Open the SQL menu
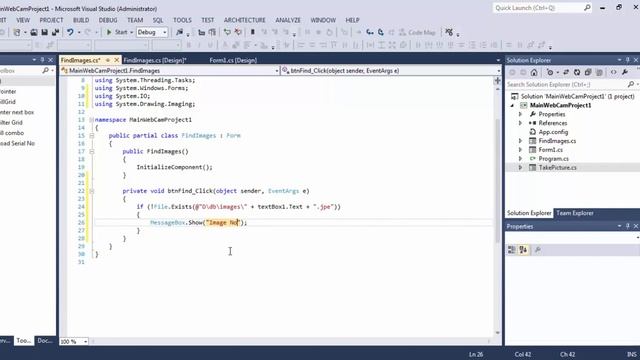 click(x=158, y=20)
